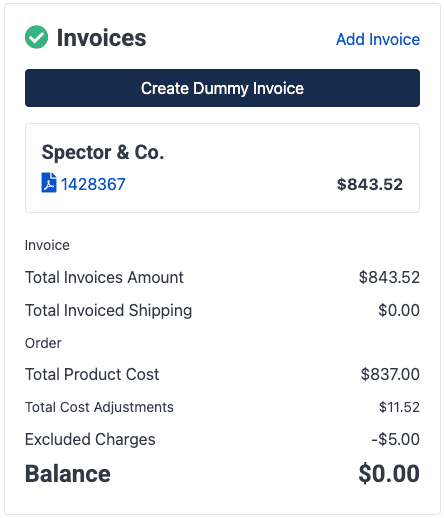Click the Total Invoiced Shipping value $0.00
The width and height of the screenshot is (444, 518).
click(399, 310)
